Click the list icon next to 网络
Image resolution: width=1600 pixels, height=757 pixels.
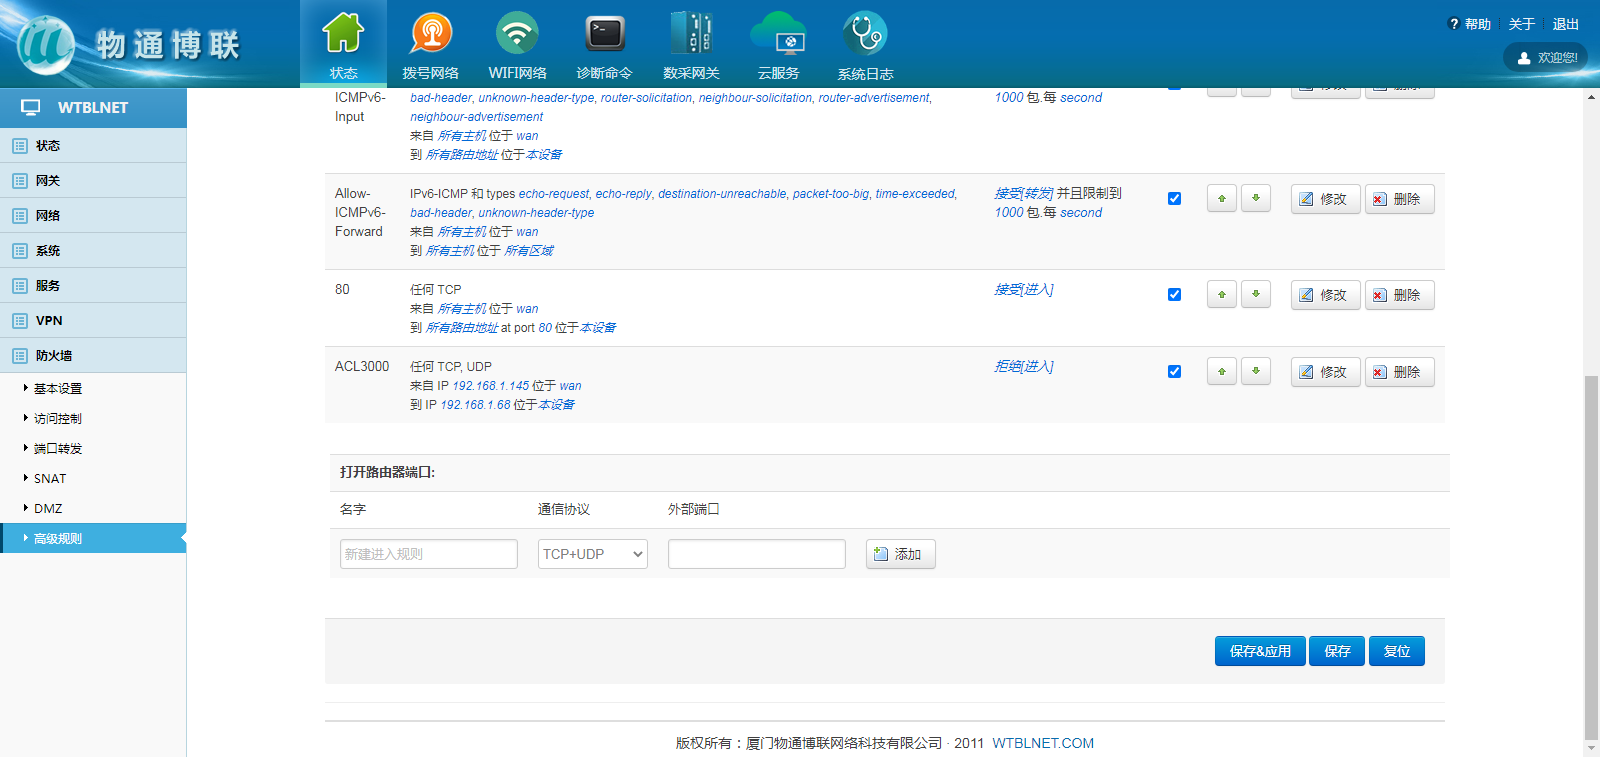point(20,216)
